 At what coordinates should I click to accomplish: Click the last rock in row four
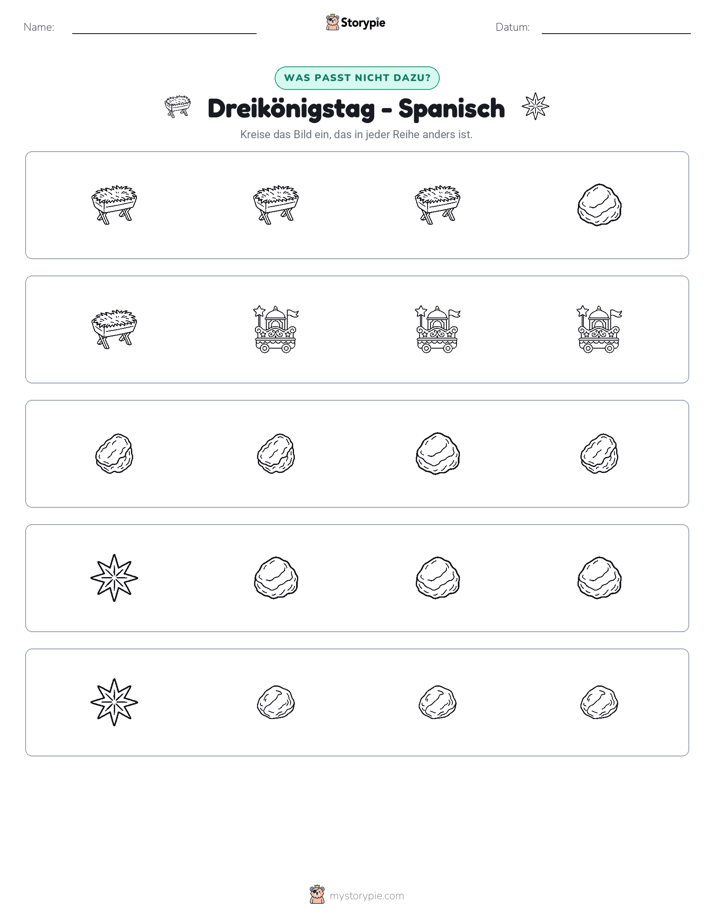pos(599,578)
